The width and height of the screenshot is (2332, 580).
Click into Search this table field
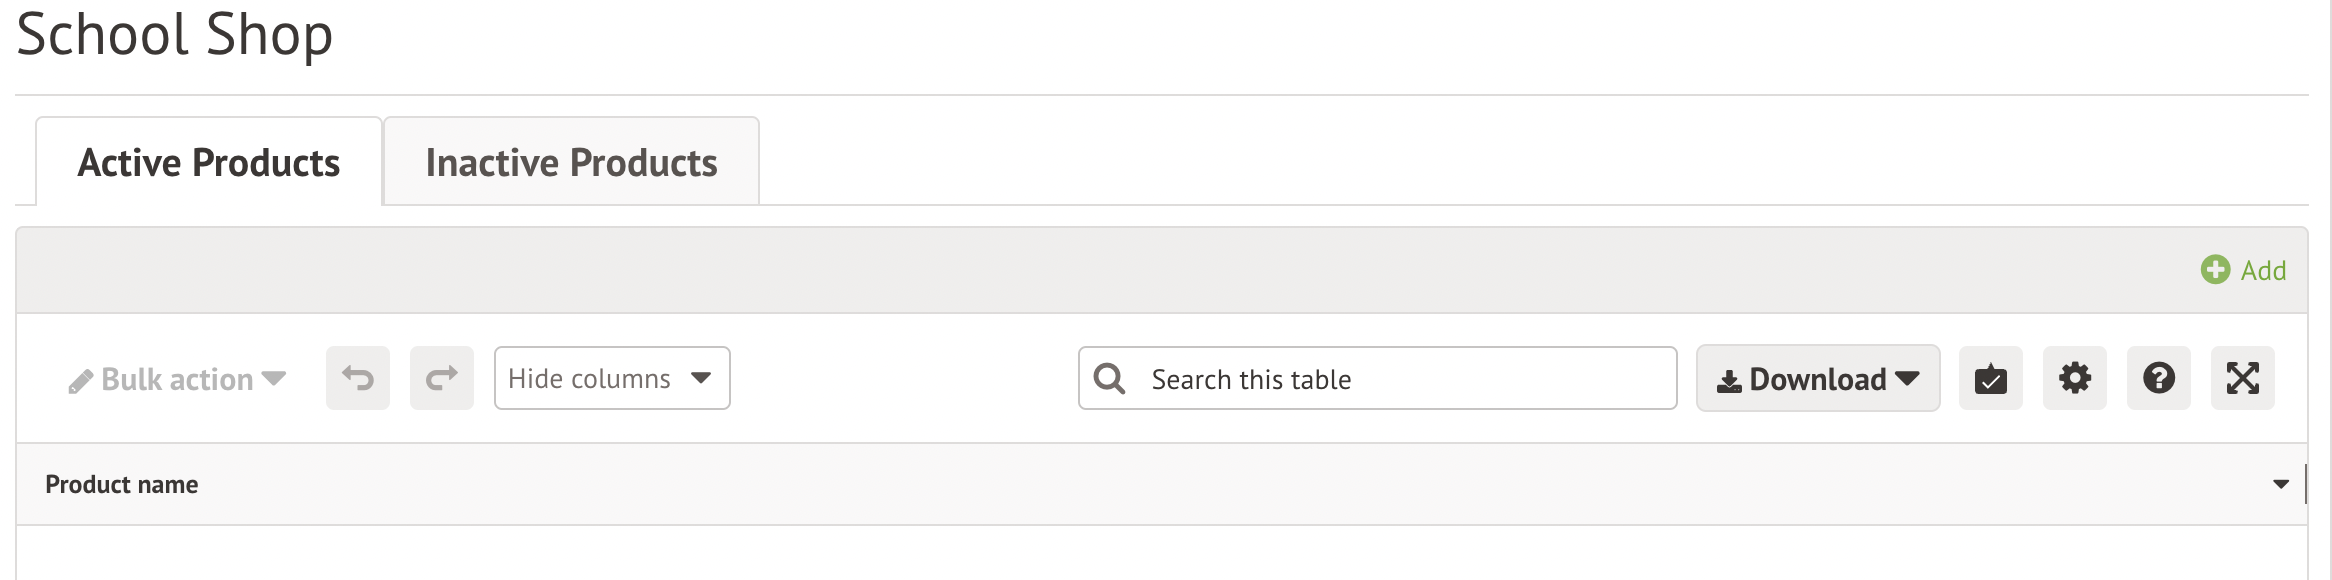pos(1400,379)
